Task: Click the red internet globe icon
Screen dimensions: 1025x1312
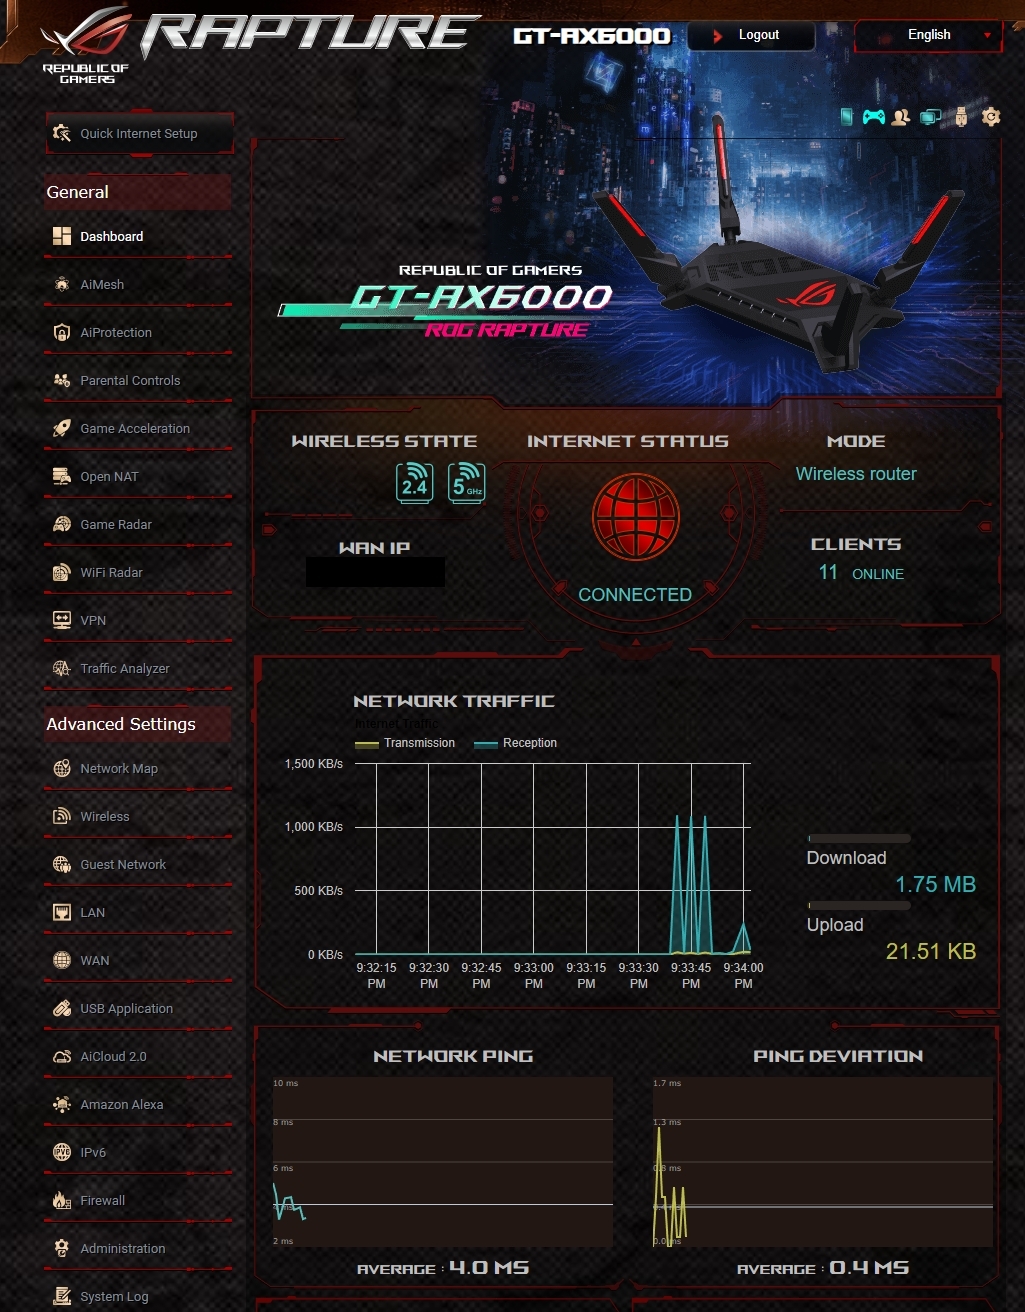Action: (635, 518)
